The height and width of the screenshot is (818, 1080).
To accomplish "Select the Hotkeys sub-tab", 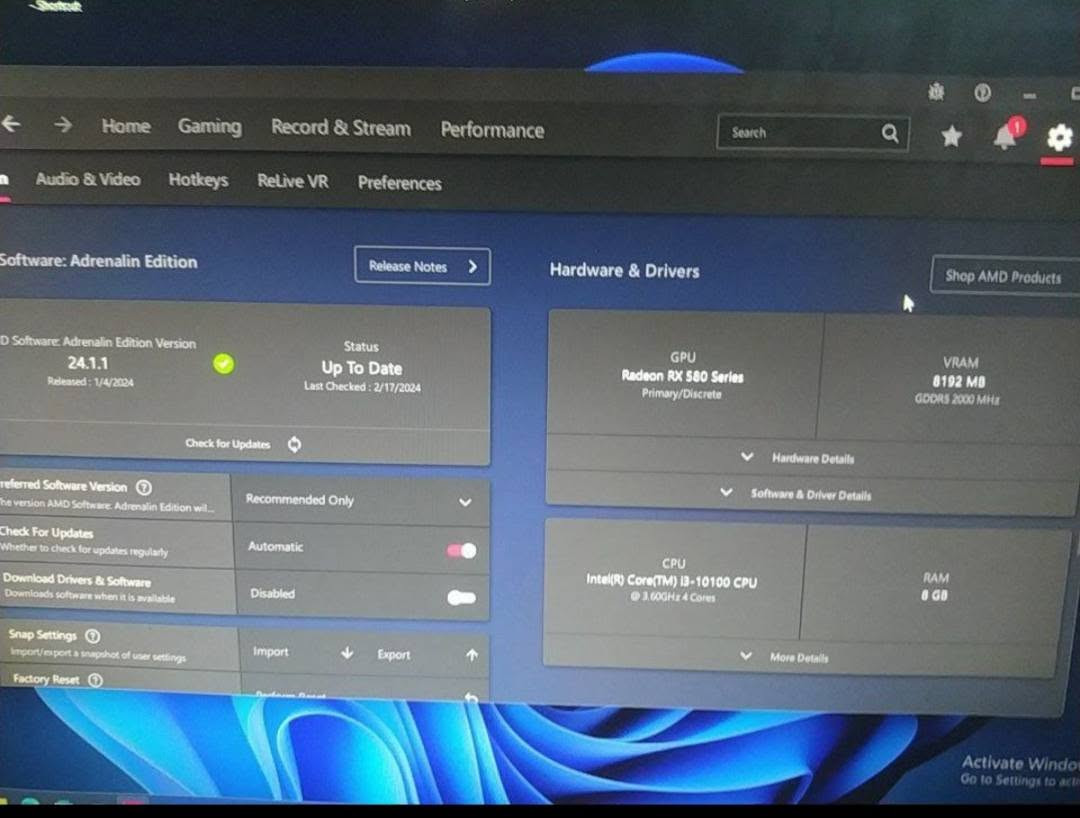I will pos(198,180).
